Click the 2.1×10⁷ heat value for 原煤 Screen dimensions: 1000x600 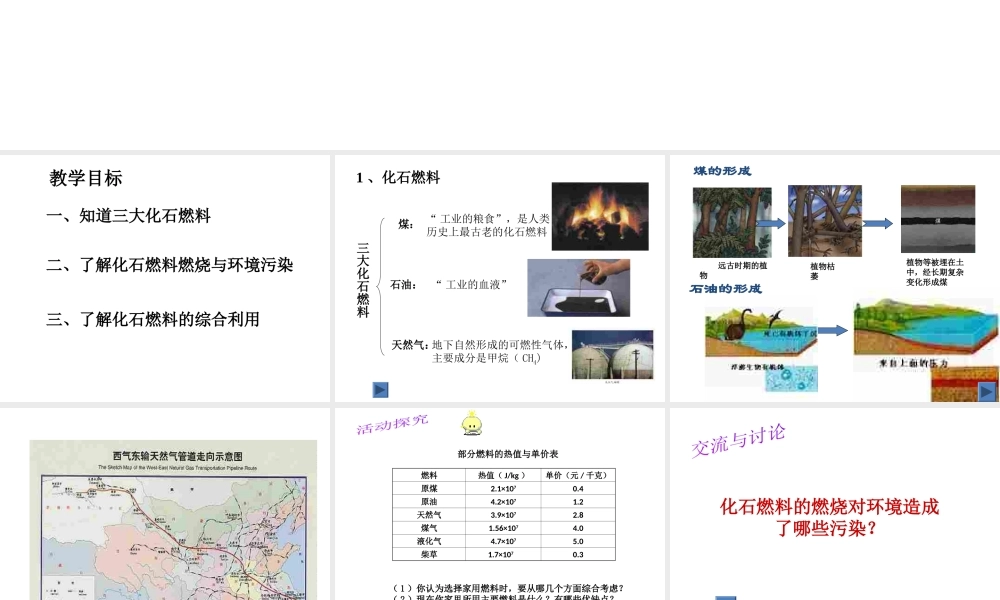[503, 488]
